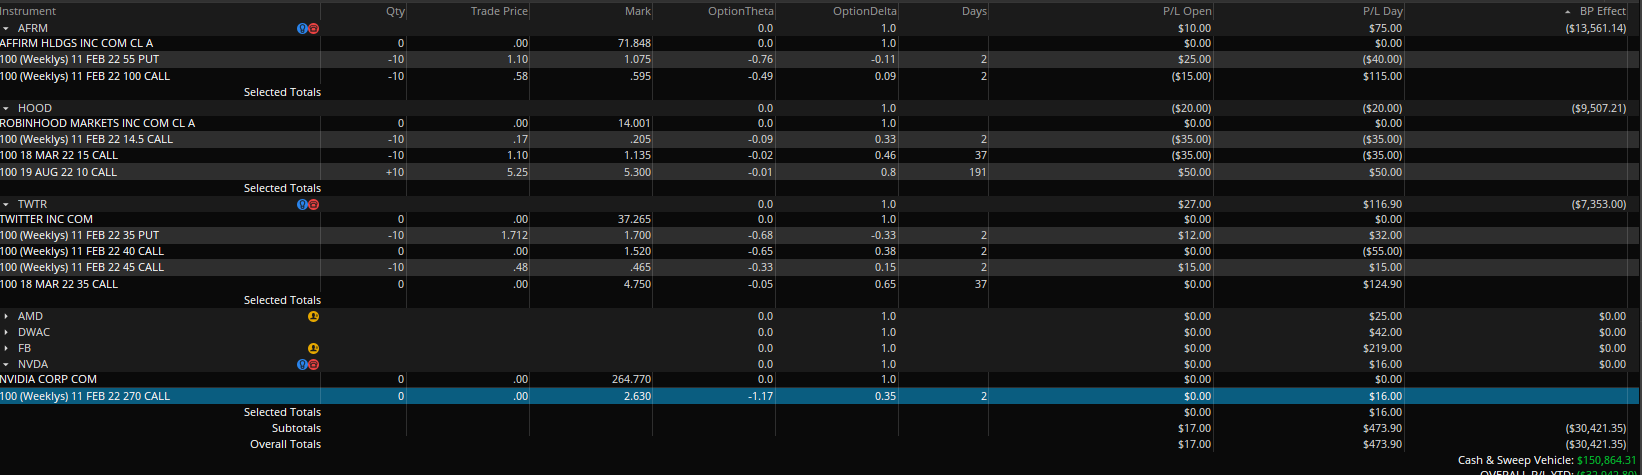Click the blue lightbulb icon on the TWTR row
This screenshot has width=1642, height=475.
(303, 204)
